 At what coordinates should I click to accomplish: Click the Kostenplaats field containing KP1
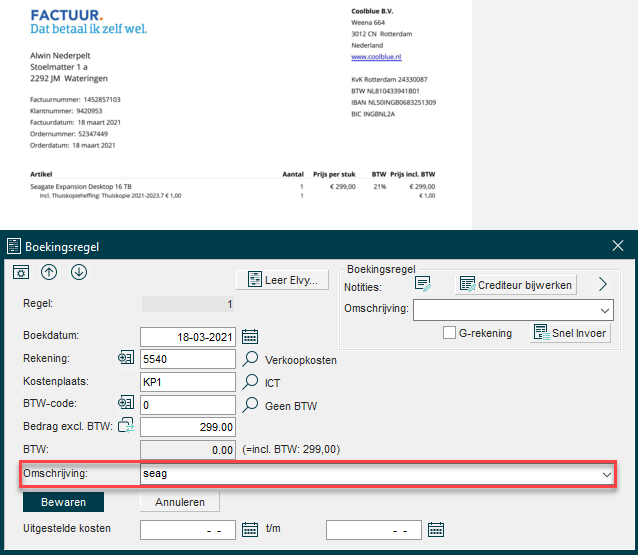tap(188, 382)
